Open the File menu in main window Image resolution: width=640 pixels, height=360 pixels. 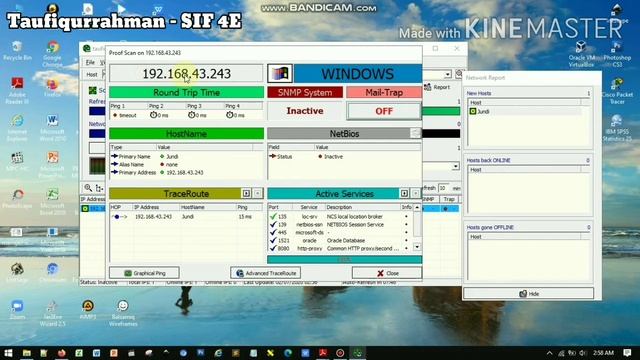(90, 62)
